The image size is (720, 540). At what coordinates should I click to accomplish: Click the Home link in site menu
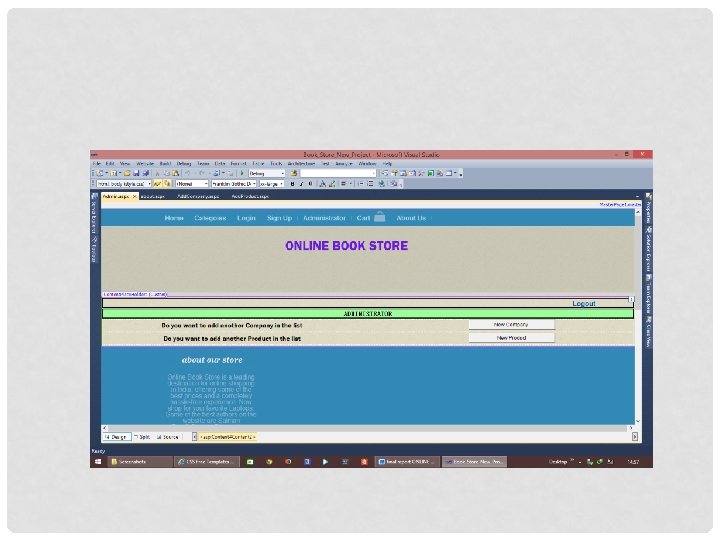(174, 218)
